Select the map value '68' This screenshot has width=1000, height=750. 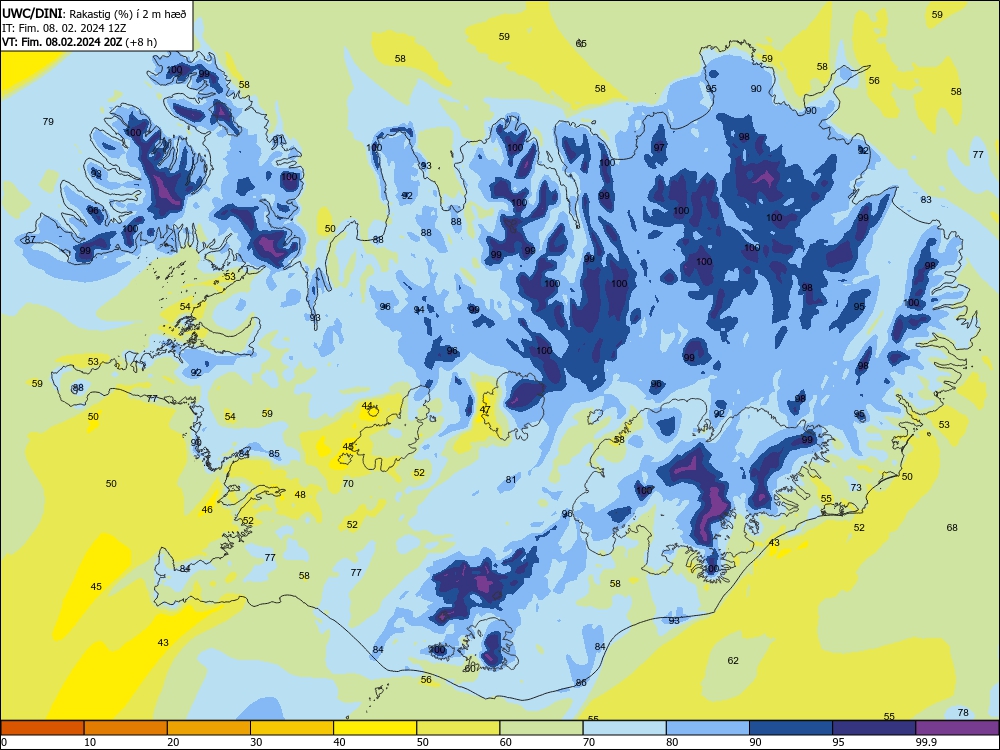coord(952,527)
